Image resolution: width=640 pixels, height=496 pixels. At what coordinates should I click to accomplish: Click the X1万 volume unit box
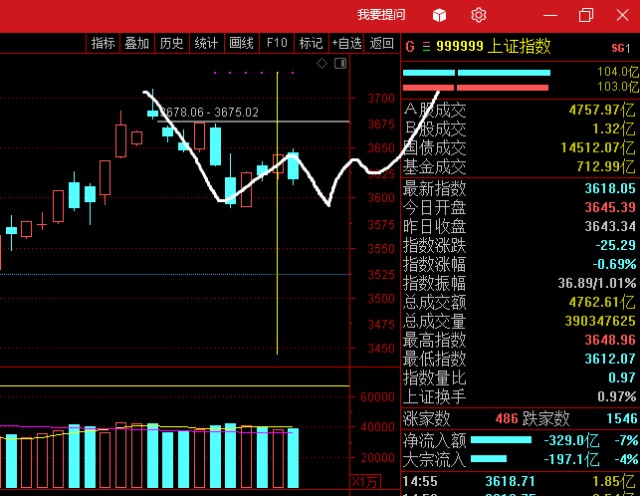click(x=365, y=482)
